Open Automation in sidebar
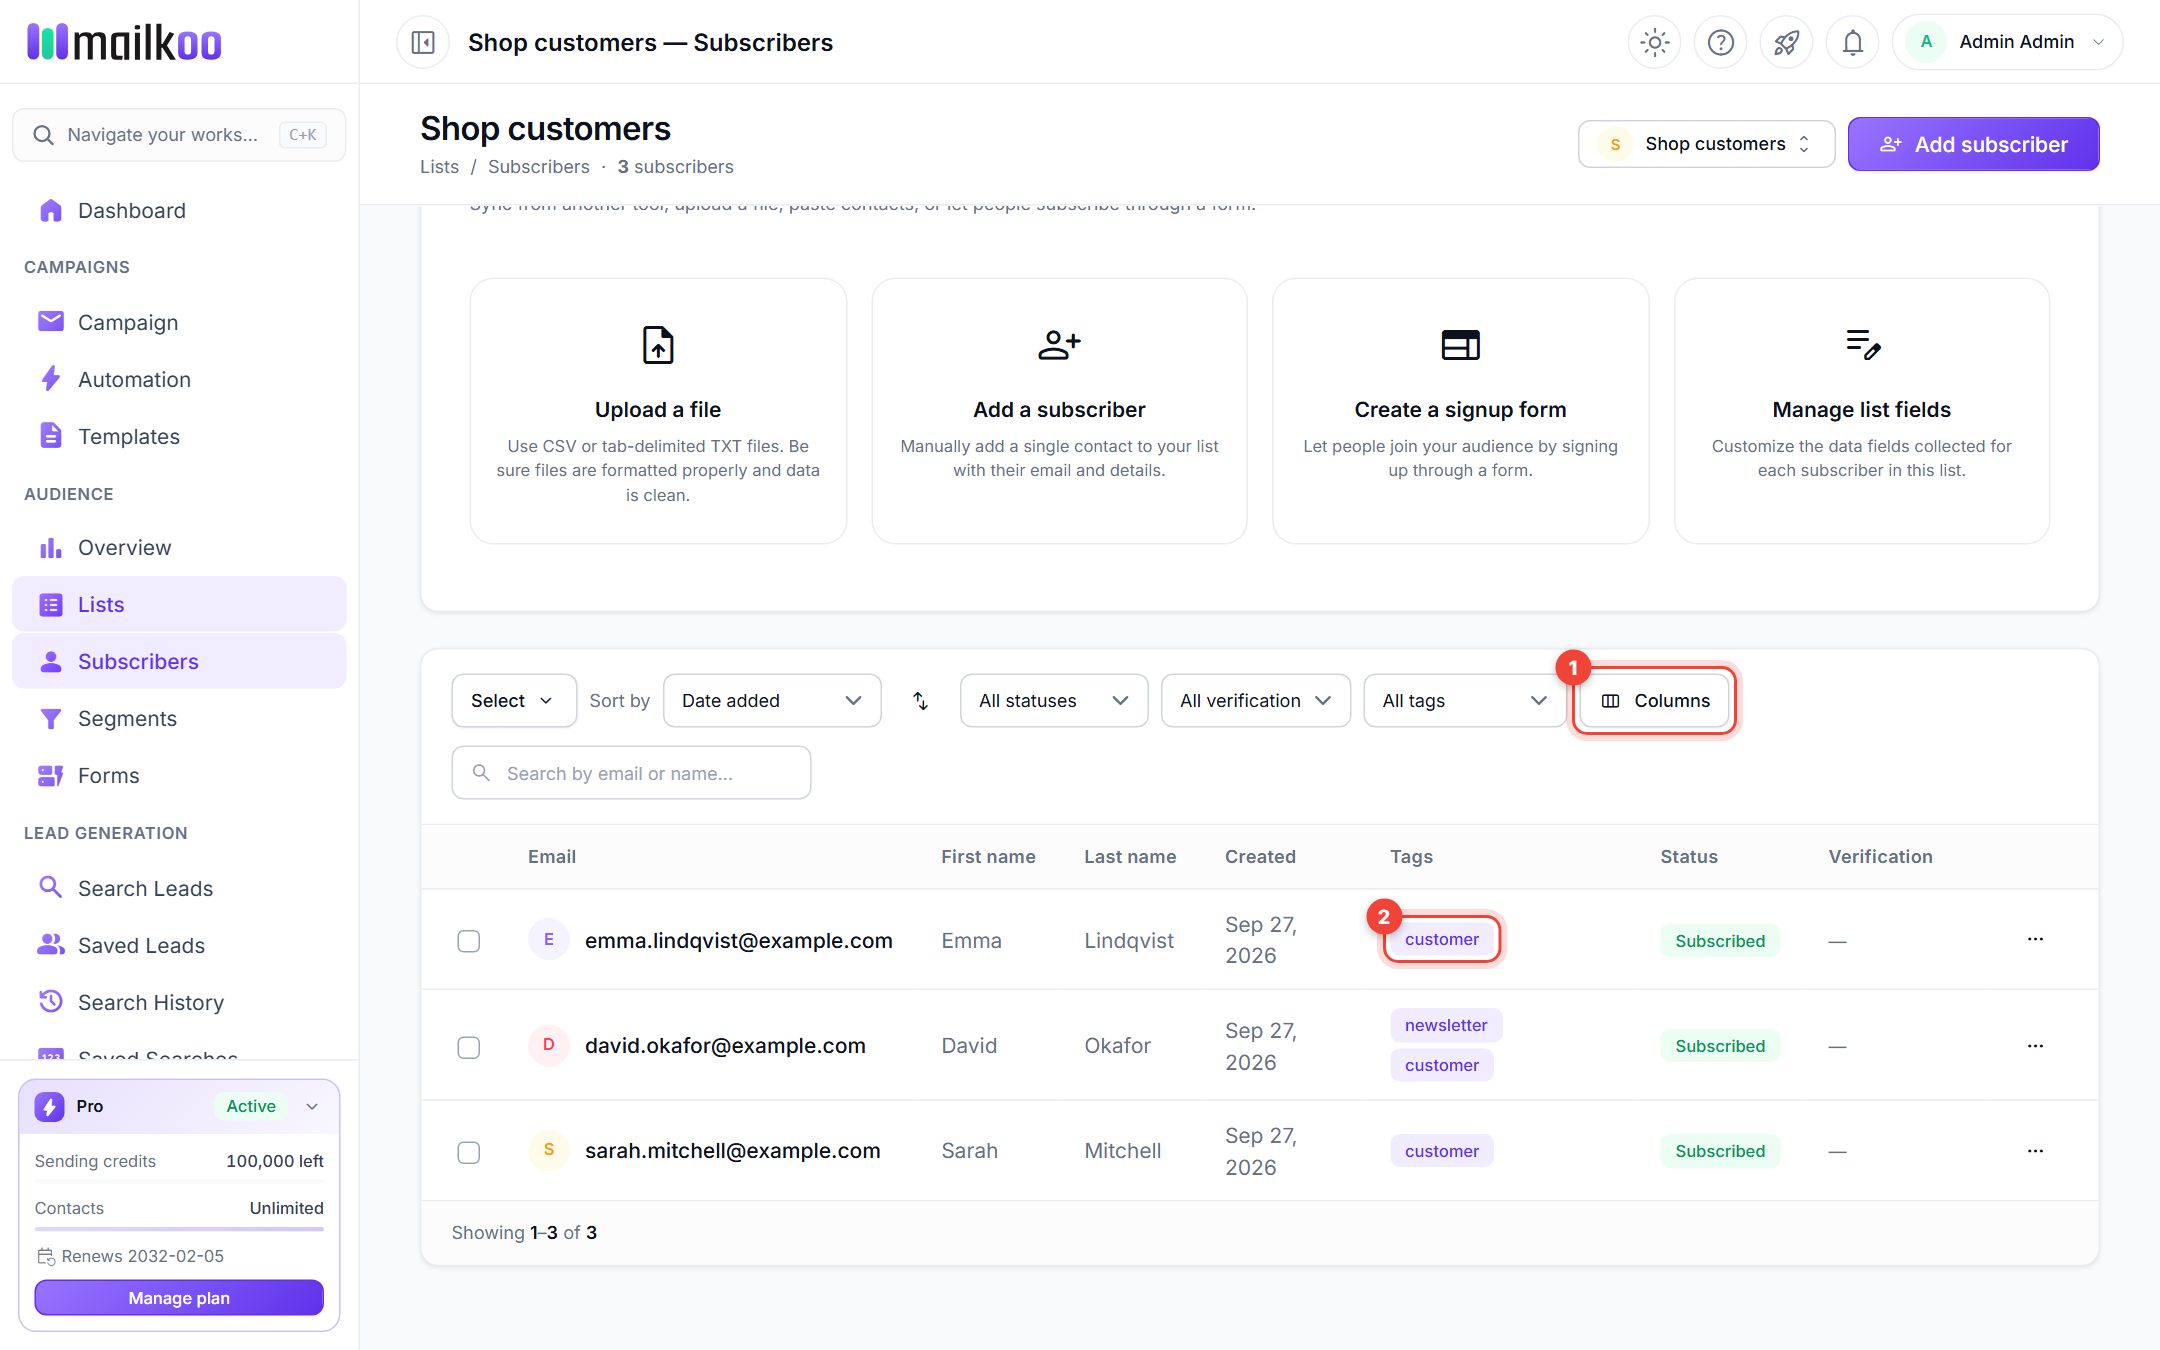The width and height of the screenshot is (2160, 1350). coord(179,380)
